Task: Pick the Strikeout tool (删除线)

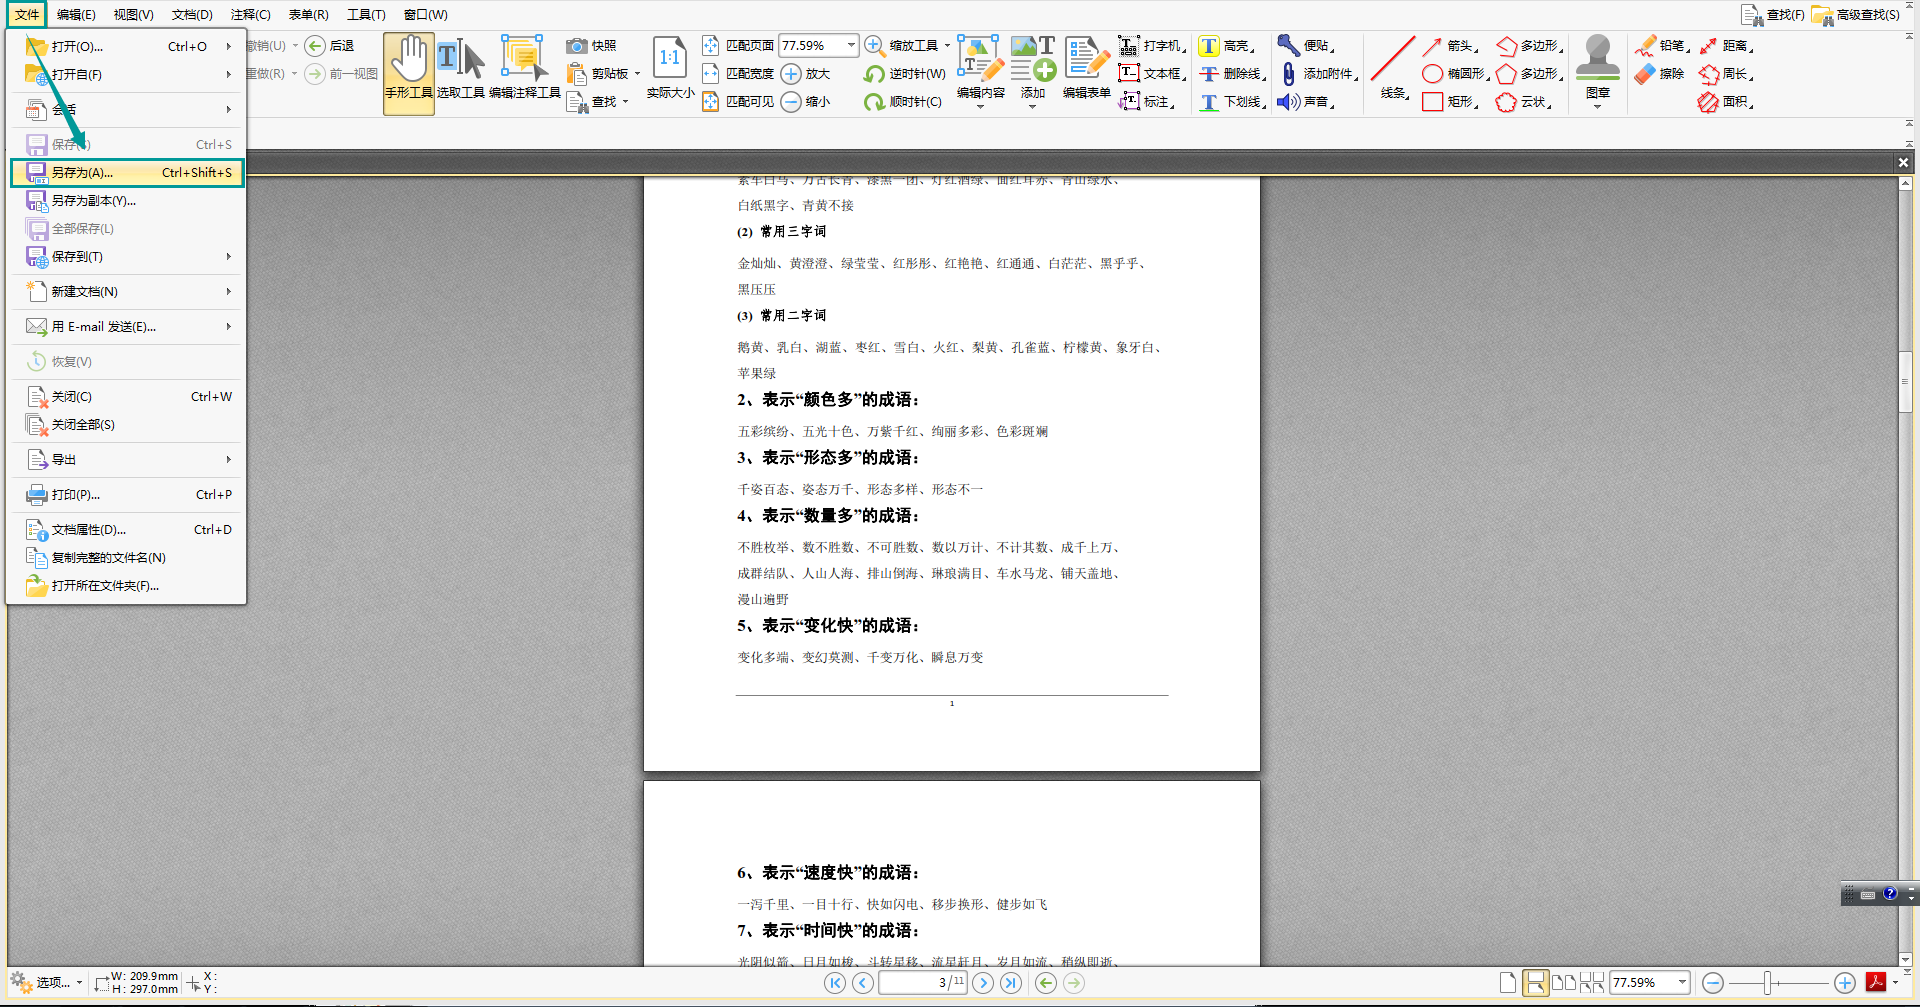Action: click(x=1233, y=74)
